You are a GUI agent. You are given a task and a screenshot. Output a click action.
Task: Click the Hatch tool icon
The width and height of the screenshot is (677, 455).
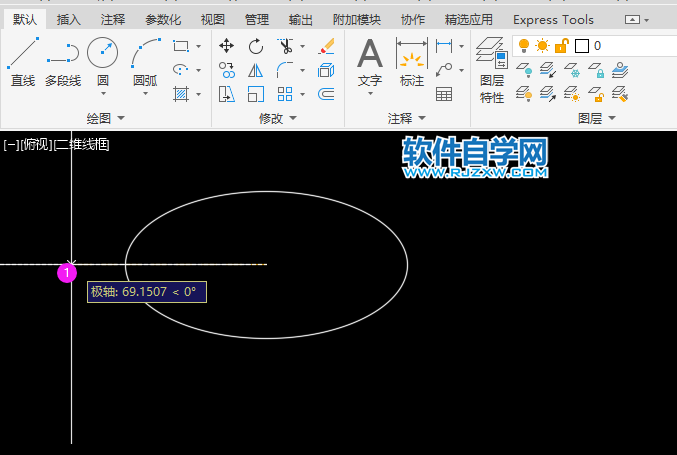pos(181,94)
